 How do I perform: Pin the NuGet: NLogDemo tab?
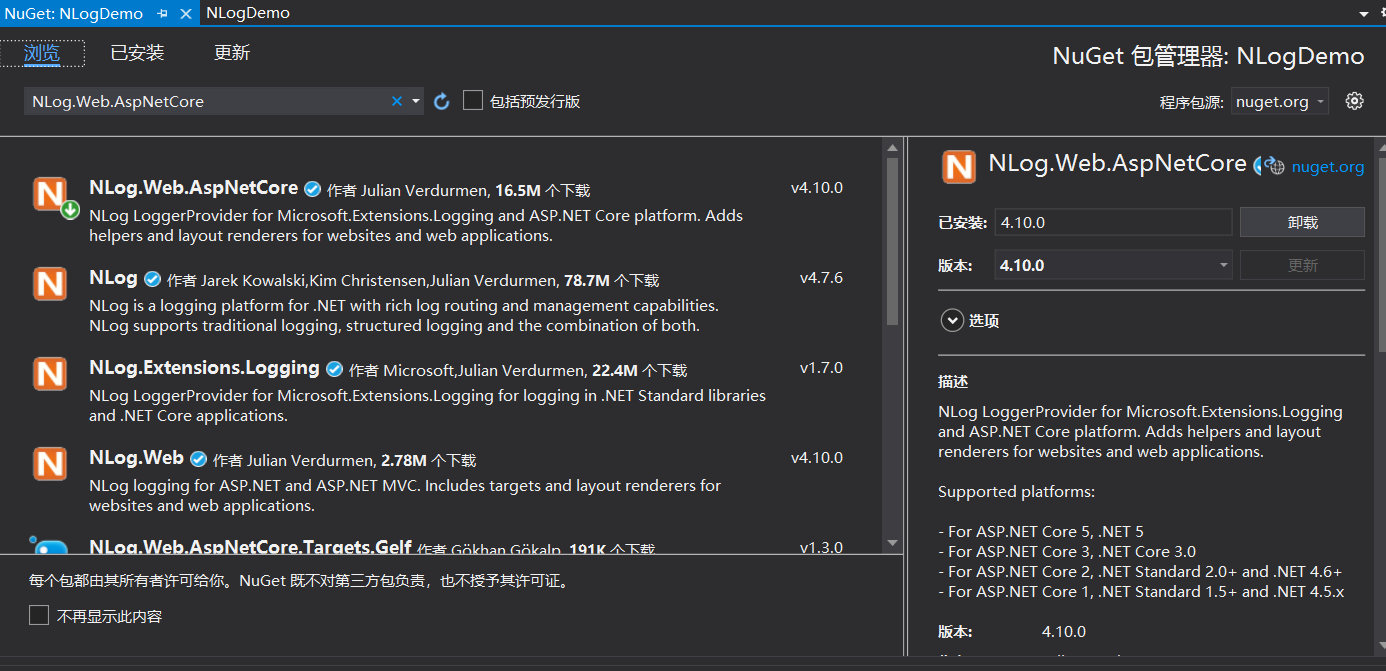[163, 13]
